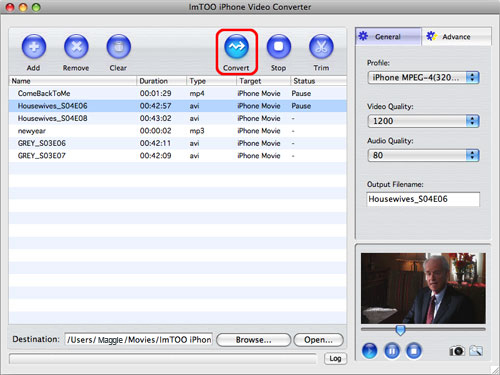This screenshot has height=375, width=500.
Task: Stop the preview playback
Action: tap(414, 351)
